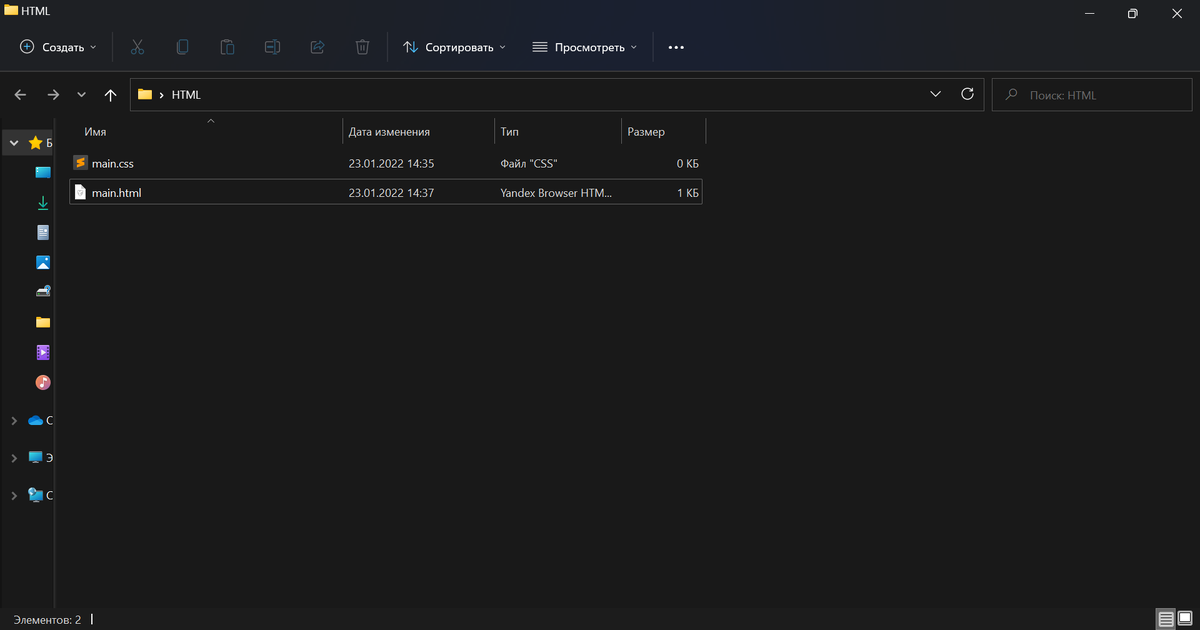Select the main.css file
1200x630 pixels.
click(386, 163)
